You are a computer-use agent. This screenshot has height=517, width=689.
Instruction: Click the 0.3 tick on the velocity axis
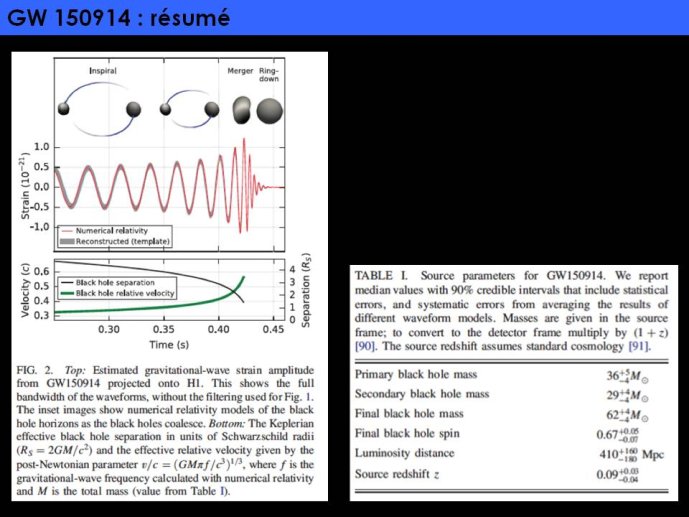coord(42,315)
